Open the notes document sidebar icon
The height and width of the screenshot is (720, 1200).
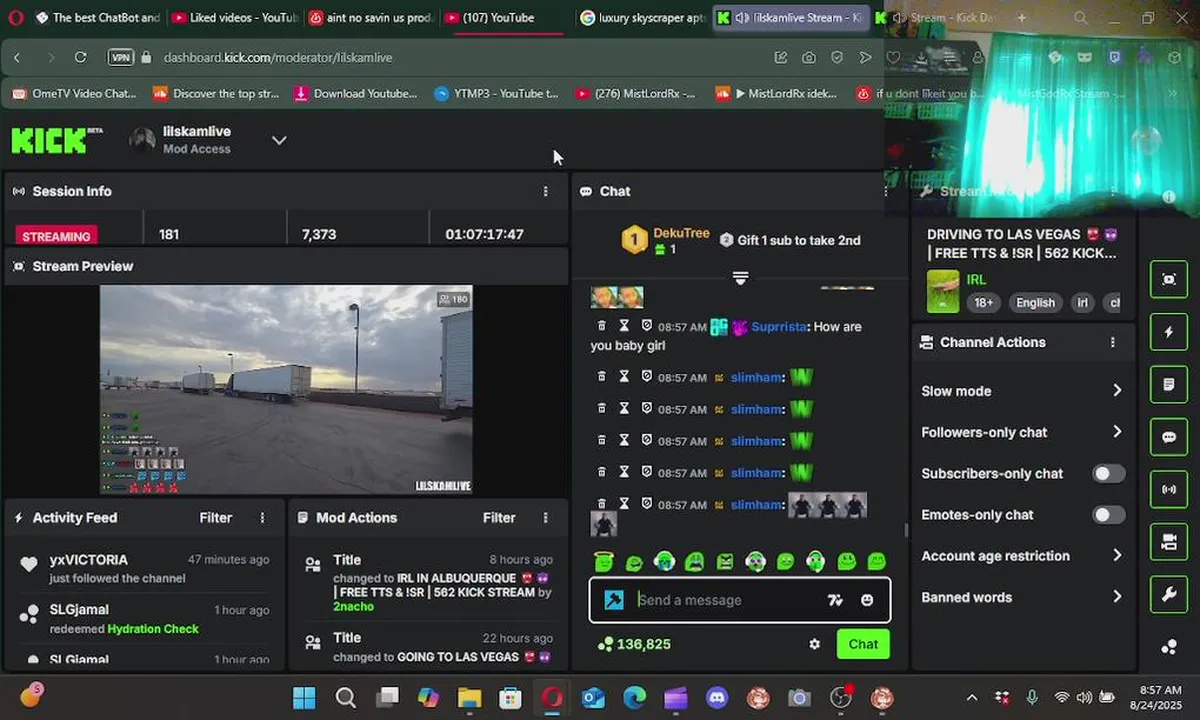pos(1169,384)
